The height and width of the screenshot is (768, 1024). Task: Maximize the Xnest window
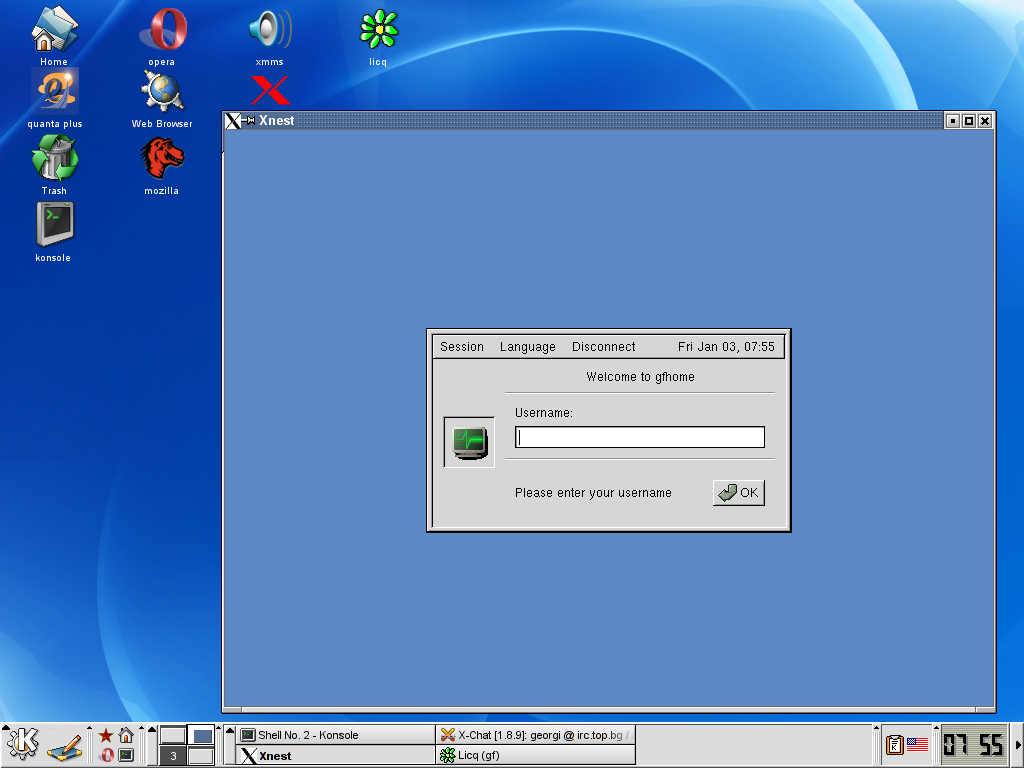[969, 121]
